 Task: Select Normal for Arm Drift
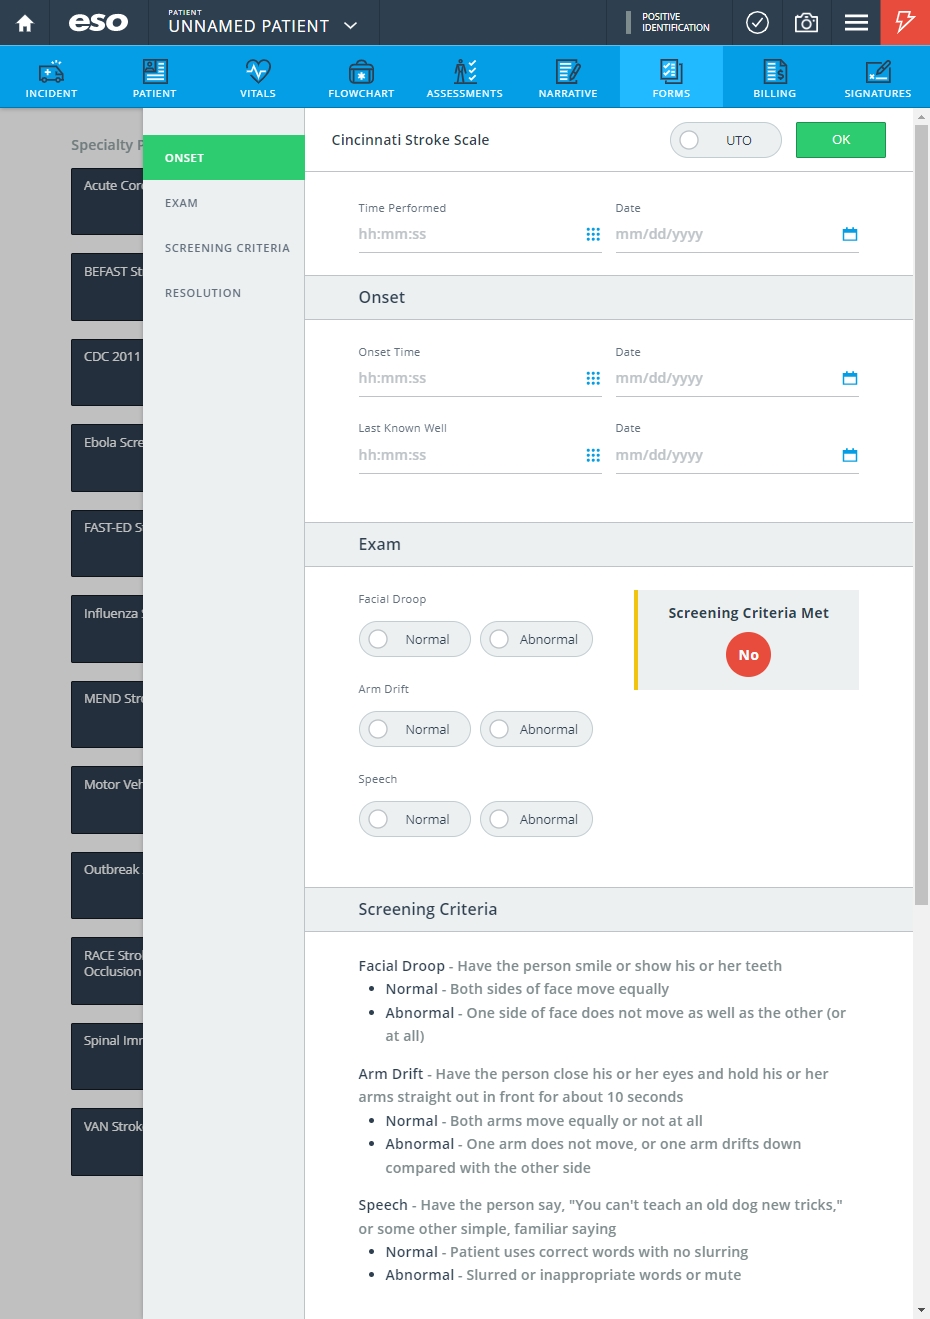click(414, 729)
